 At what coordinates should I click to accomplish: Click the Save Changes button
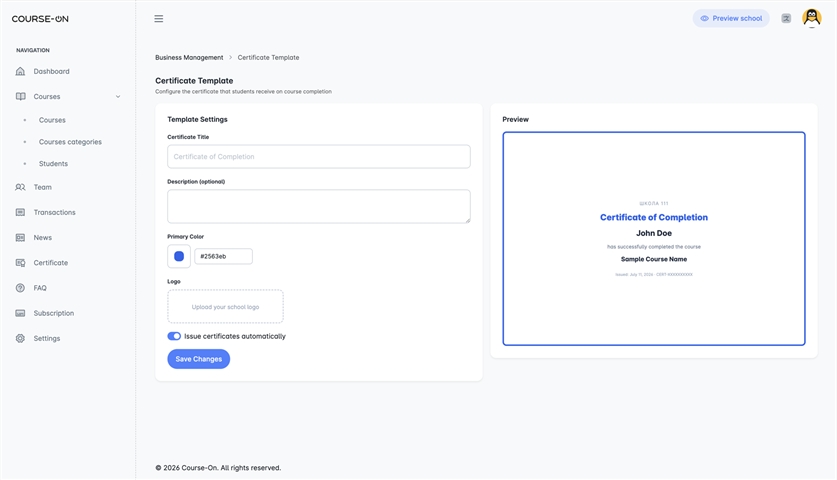pos(199,359)
